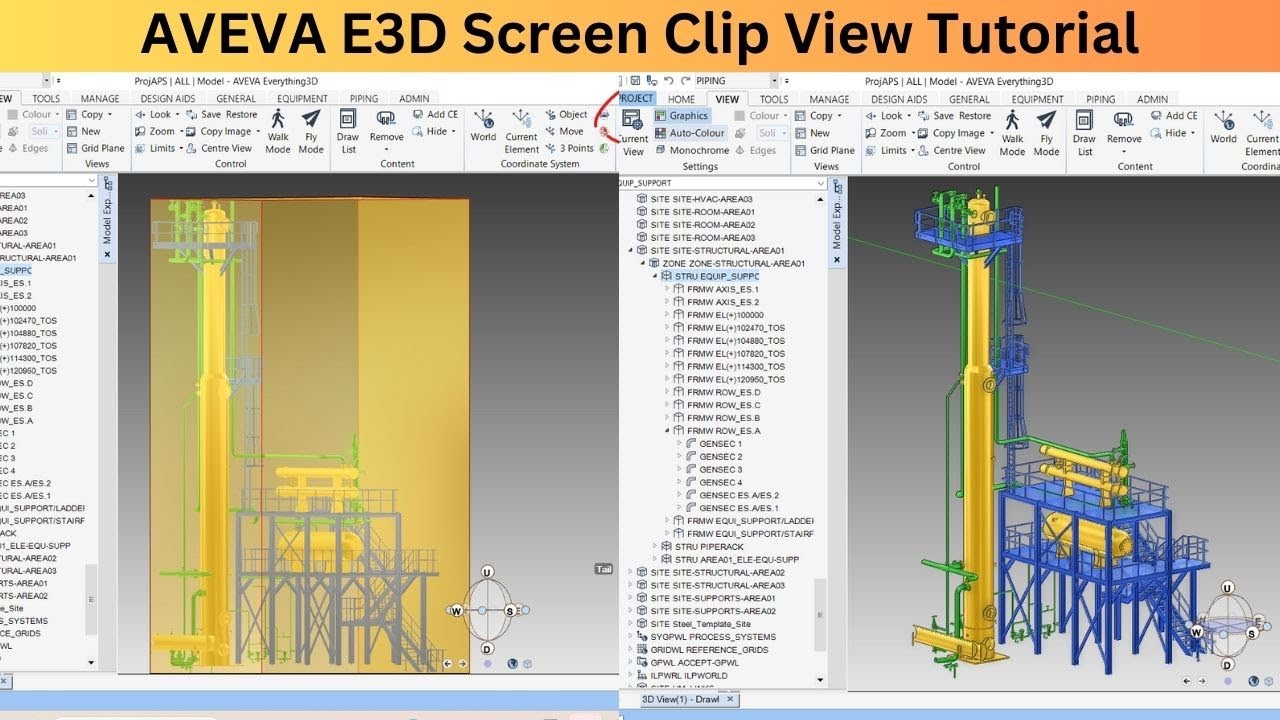Click Current View settings icon in right window
Viewport: 1280px width, 720px height.
click(x=633, y=120)
